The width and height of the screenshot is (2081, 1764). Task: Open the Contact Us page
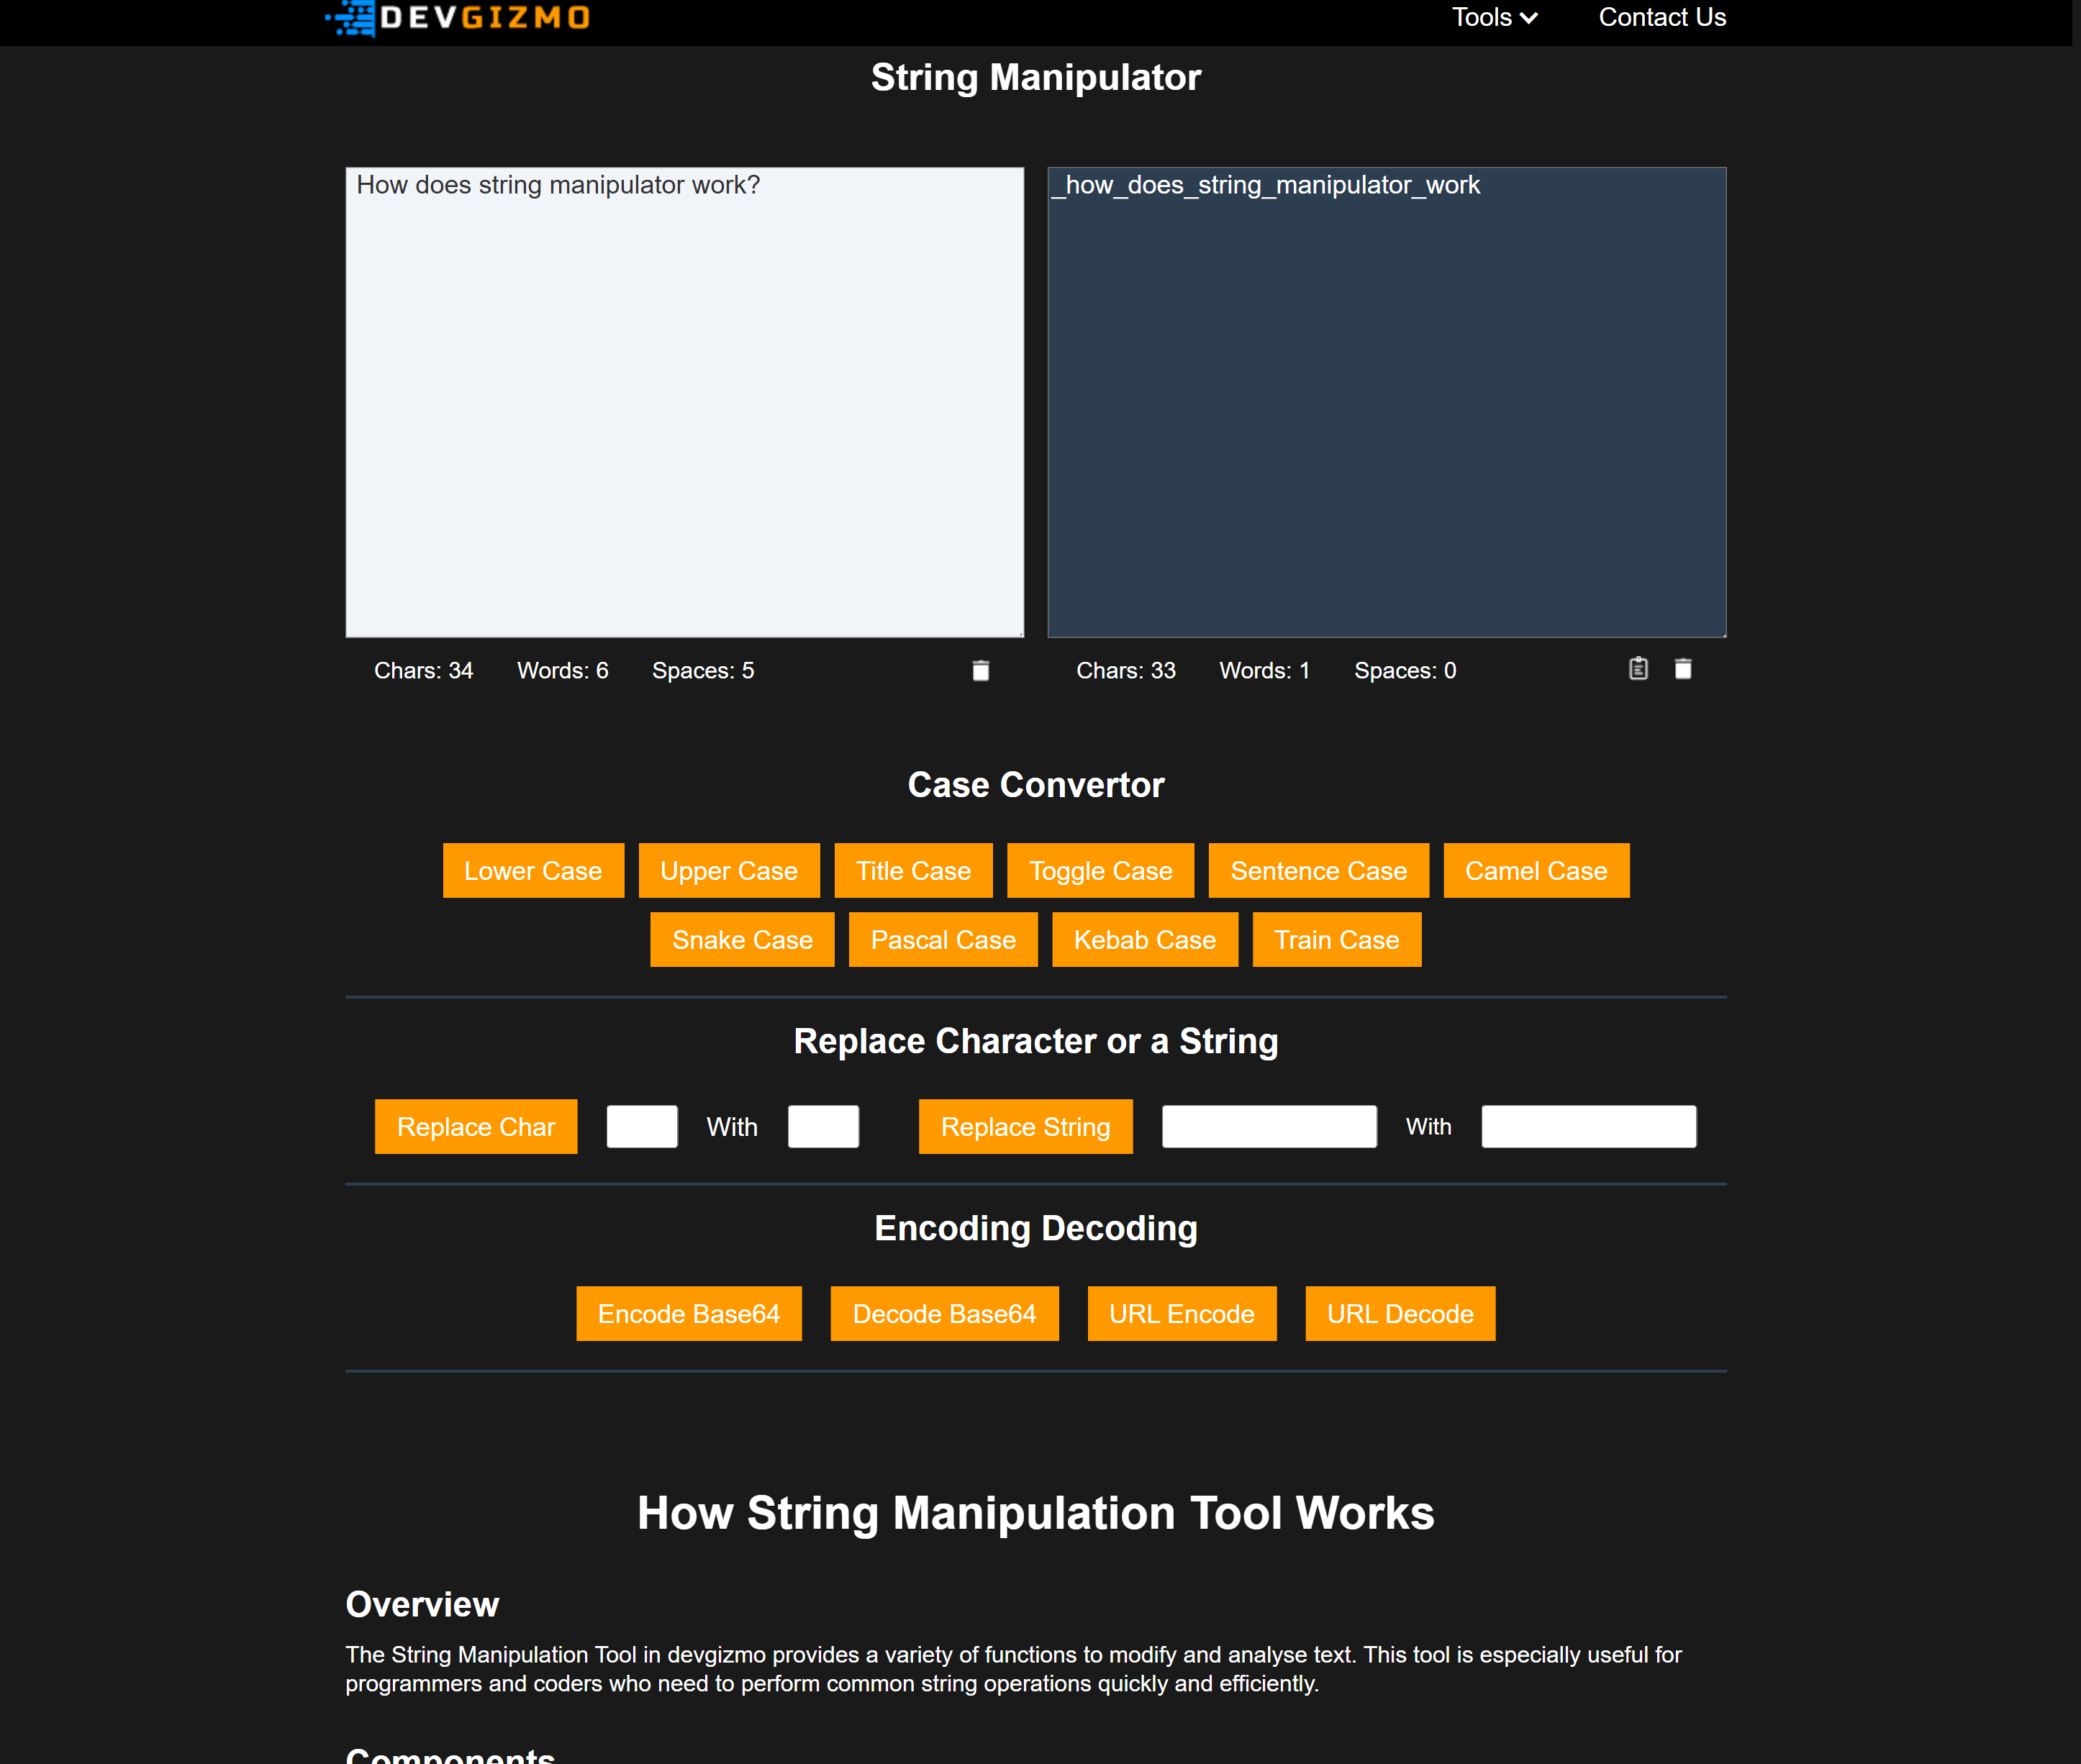coord(1662,17)
